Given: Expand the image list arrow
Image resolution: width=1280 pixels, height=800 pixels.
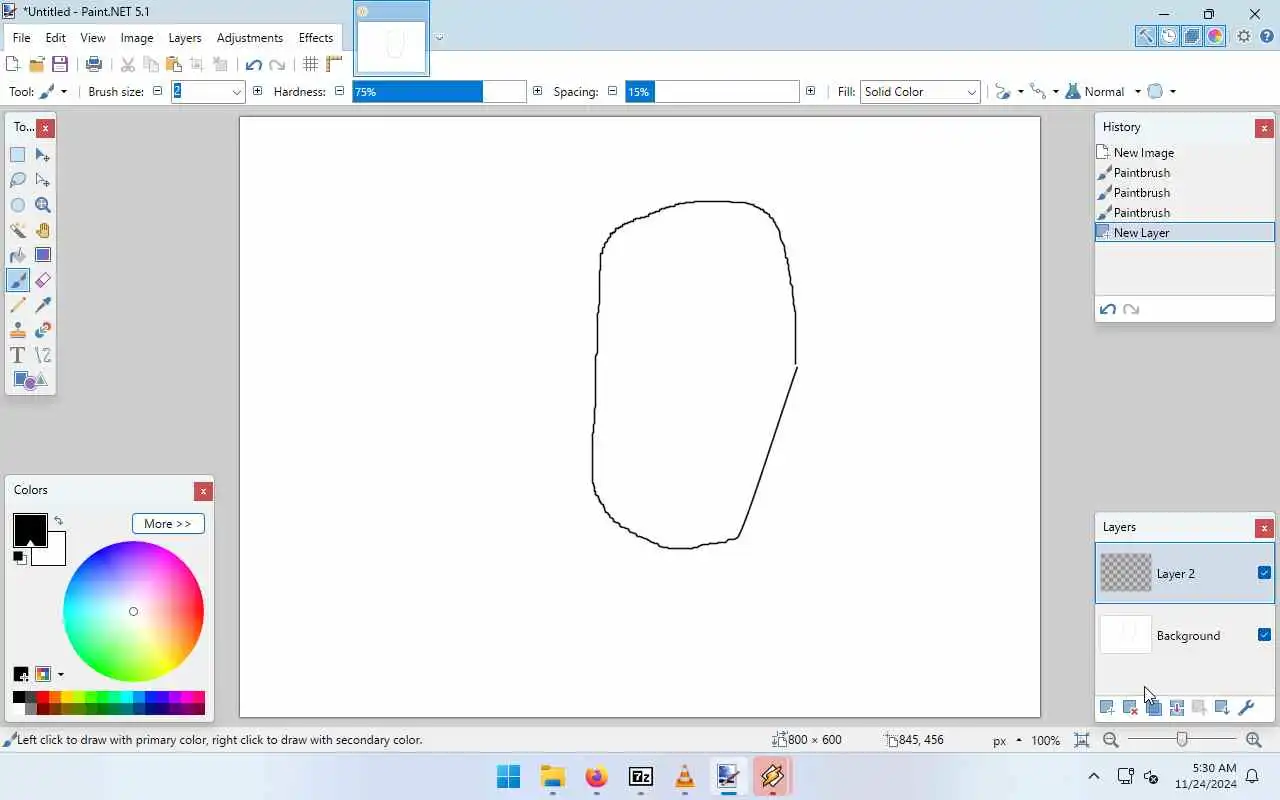Looking at the screenshot, I should tap(439, 39).
